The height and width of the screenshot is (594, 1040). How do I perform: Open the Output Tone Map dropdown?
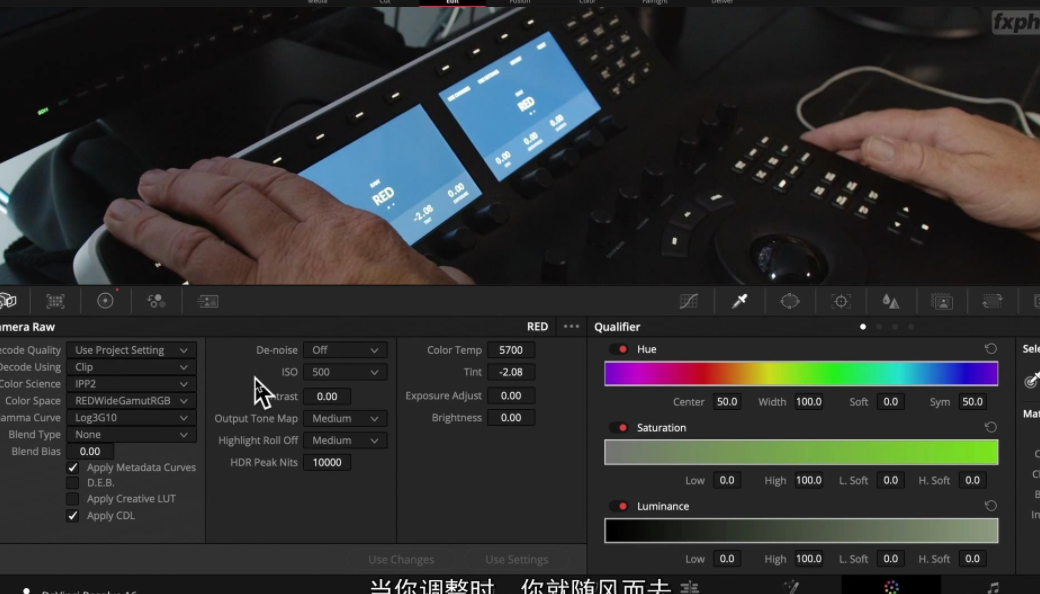(345, 418)
